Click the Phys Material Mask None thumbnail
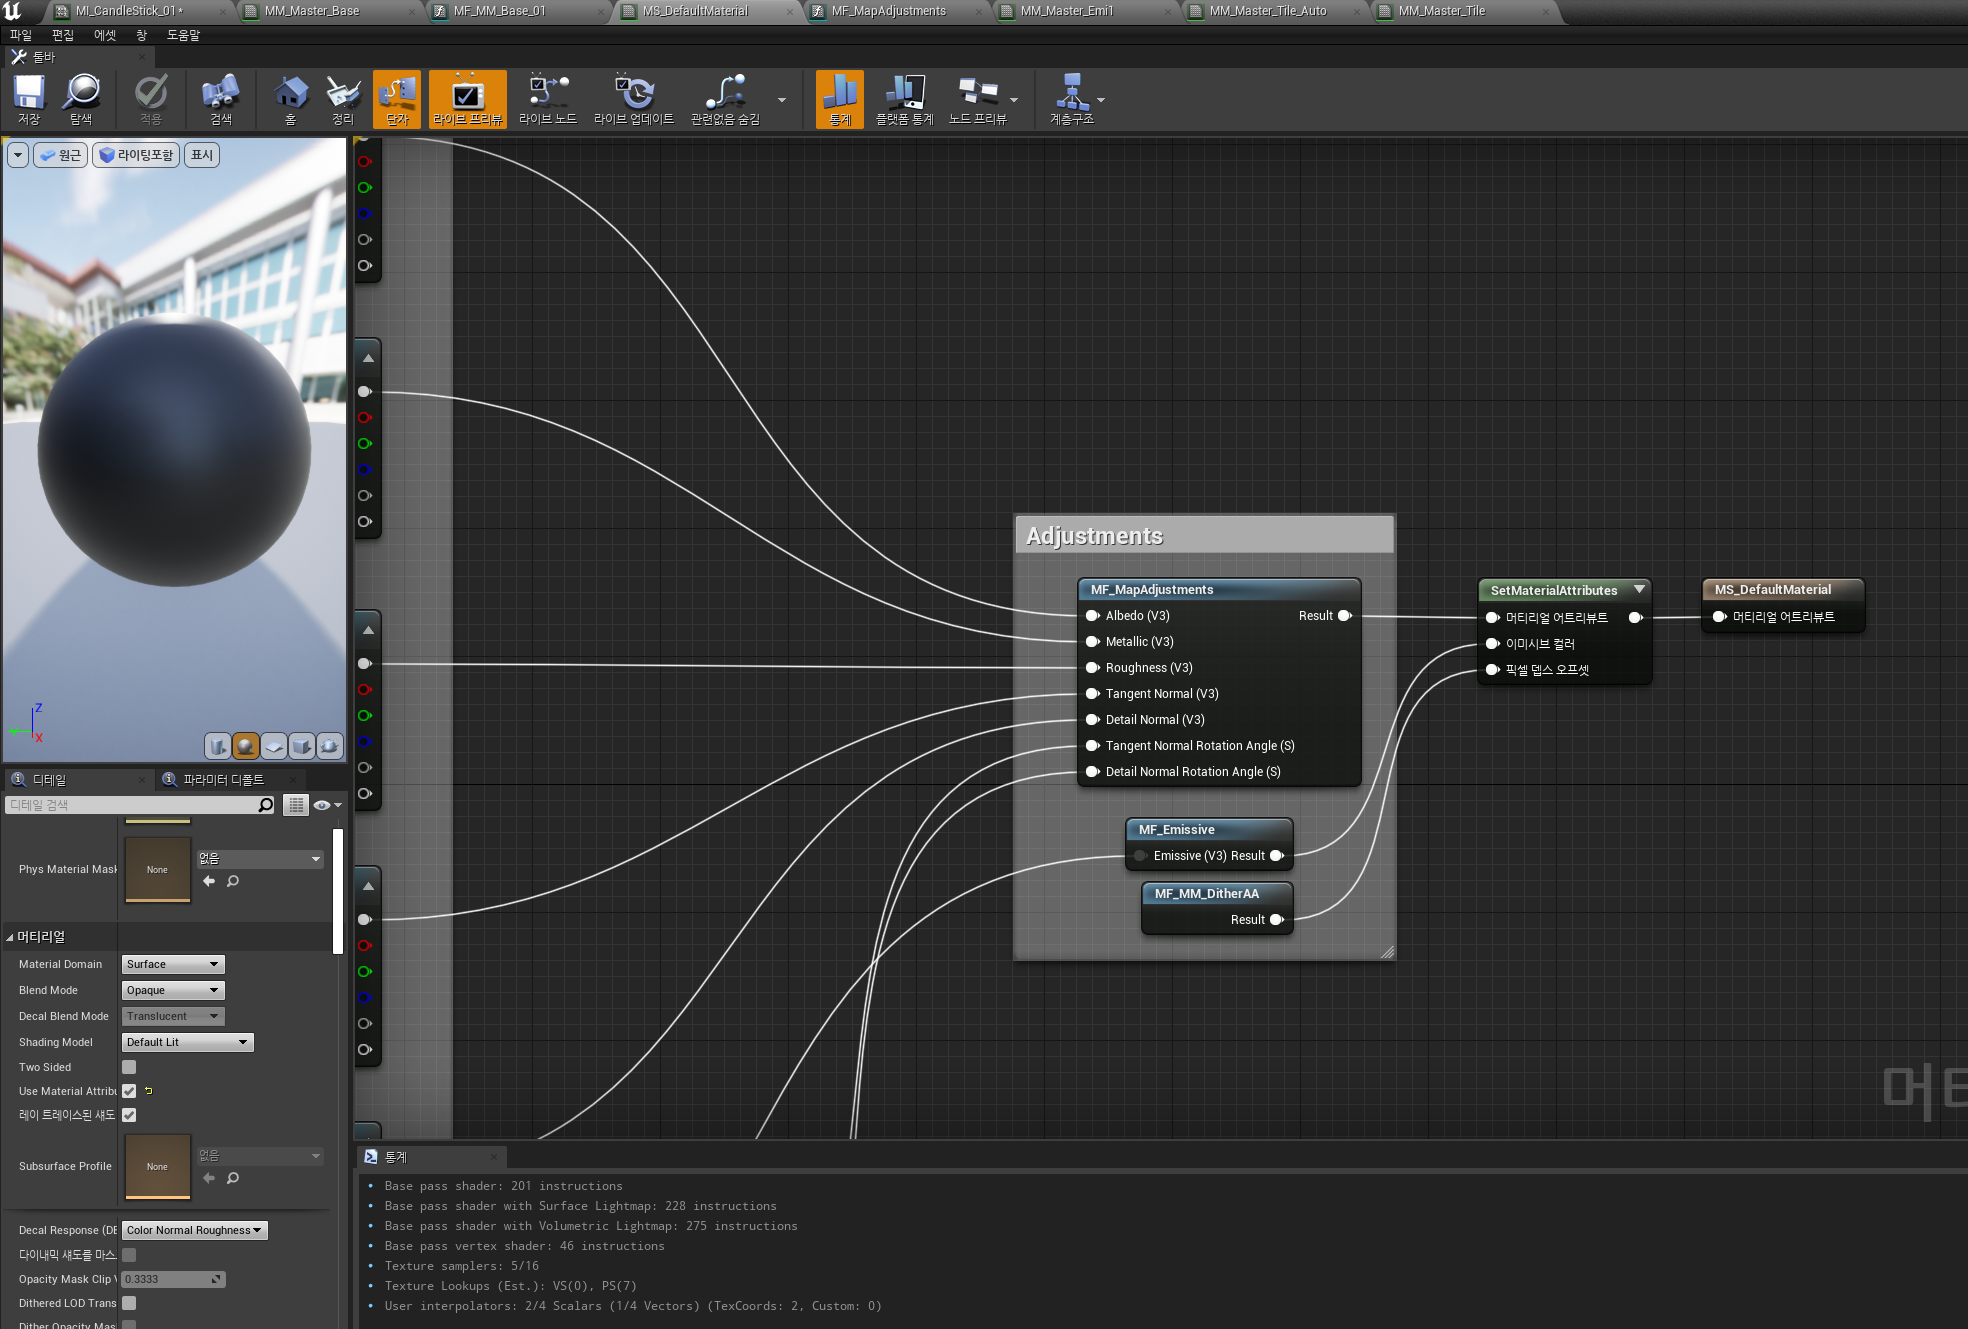The image size is (1968, 1329). point(157,869)
